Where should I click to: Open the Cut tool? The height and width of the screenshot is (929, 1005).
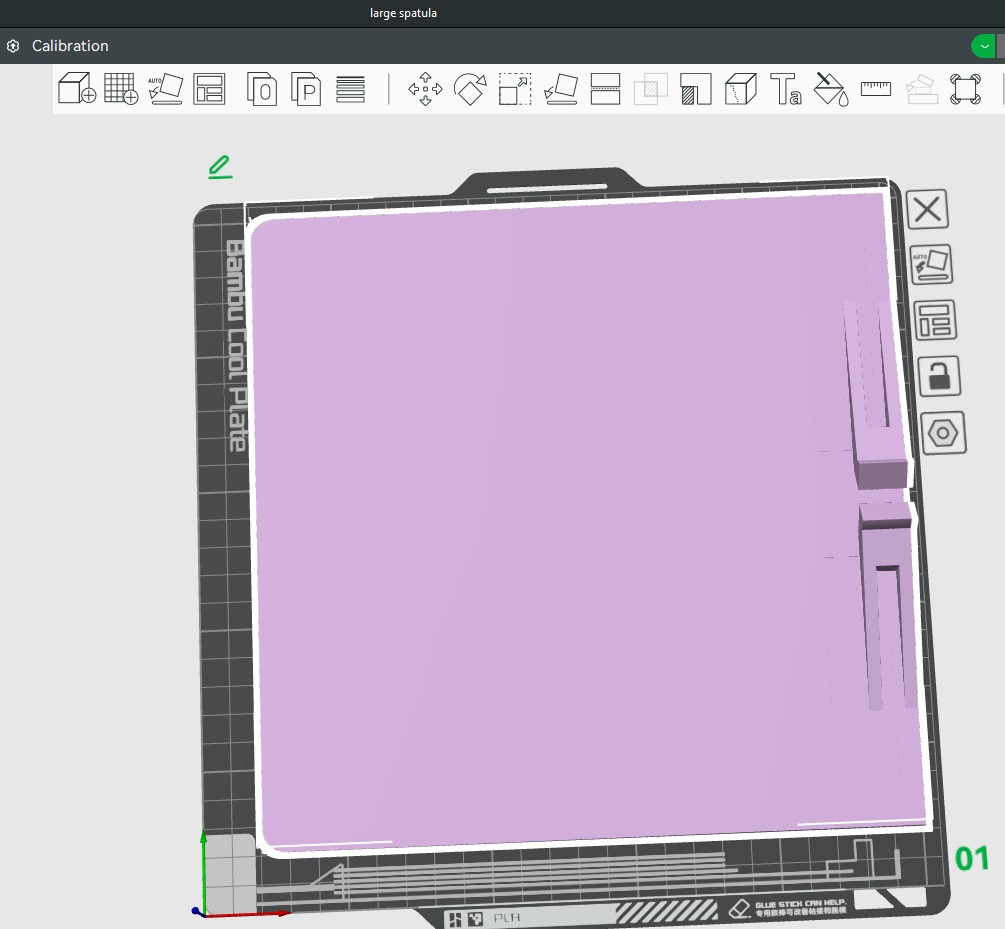click(x=605, y=88)
